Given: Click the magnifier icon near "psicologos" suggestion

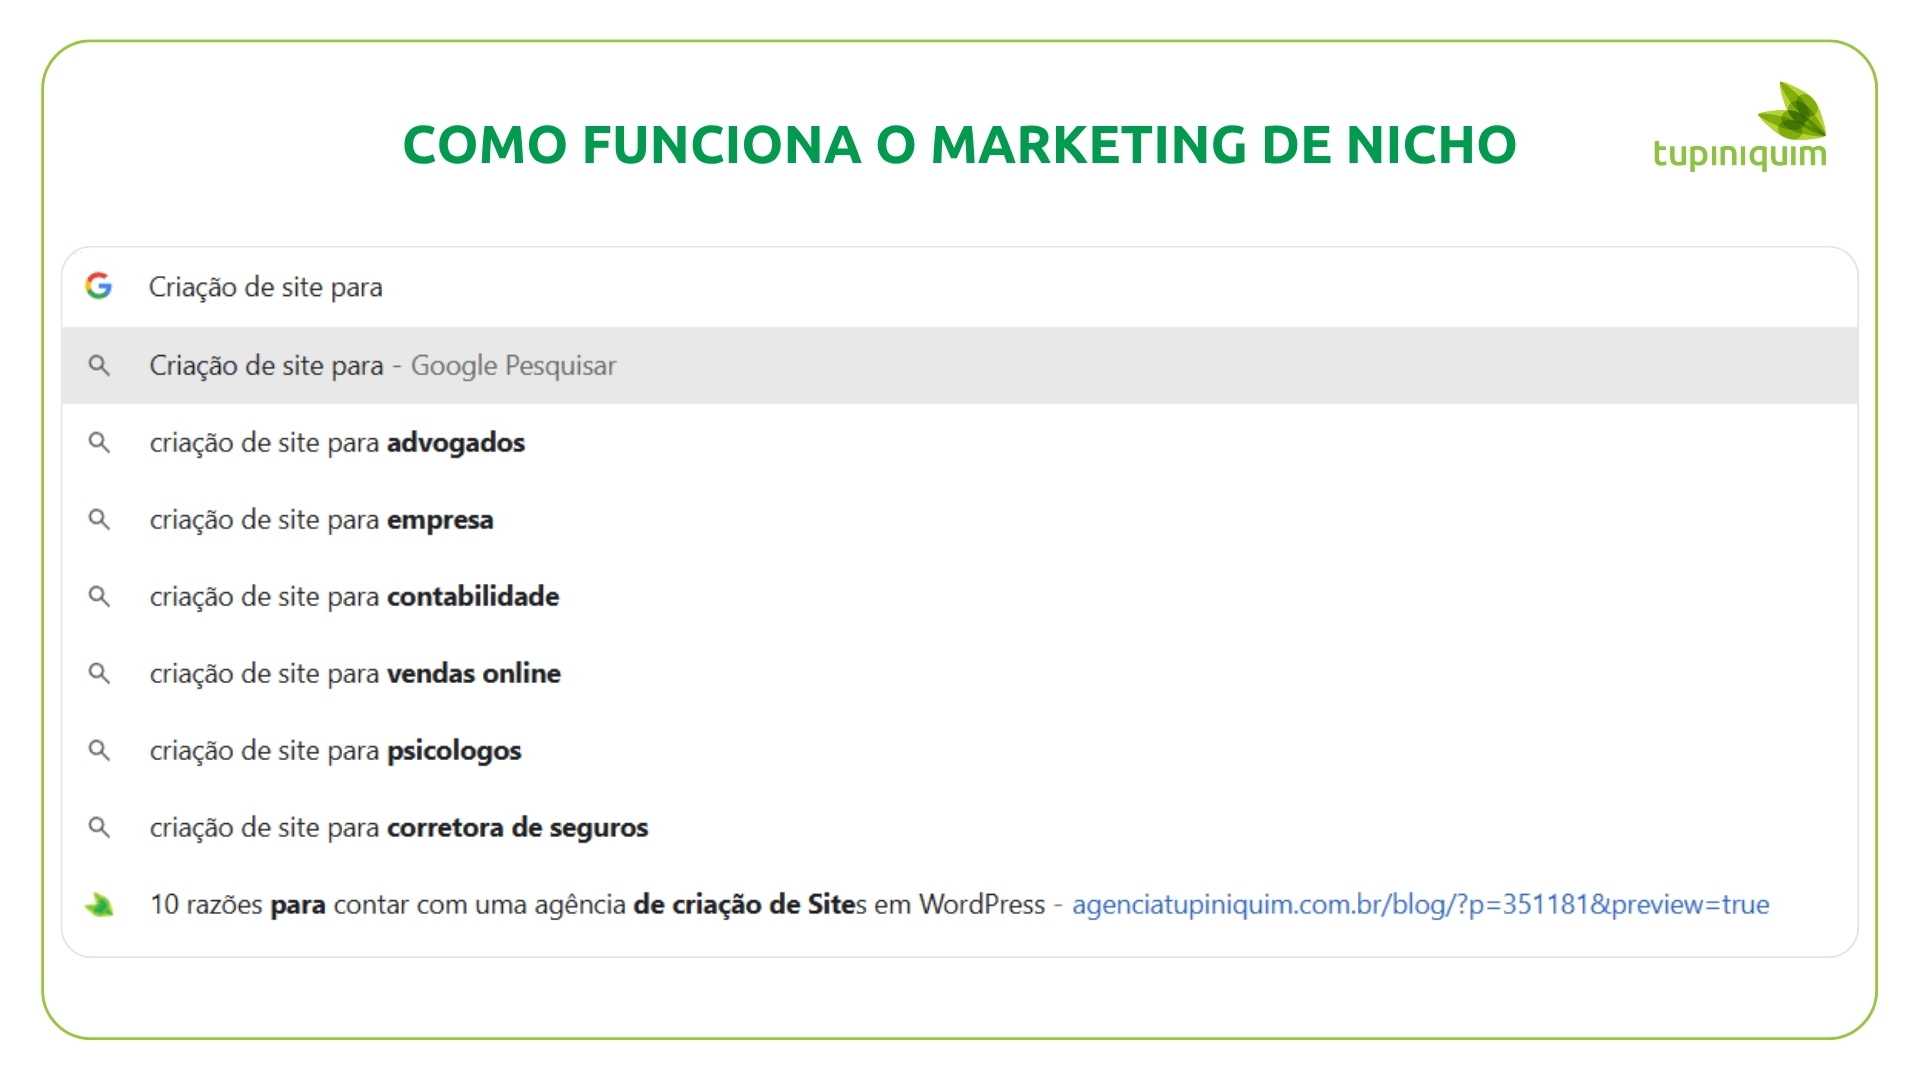Looking at the screenshot, I should coord(100,750).
